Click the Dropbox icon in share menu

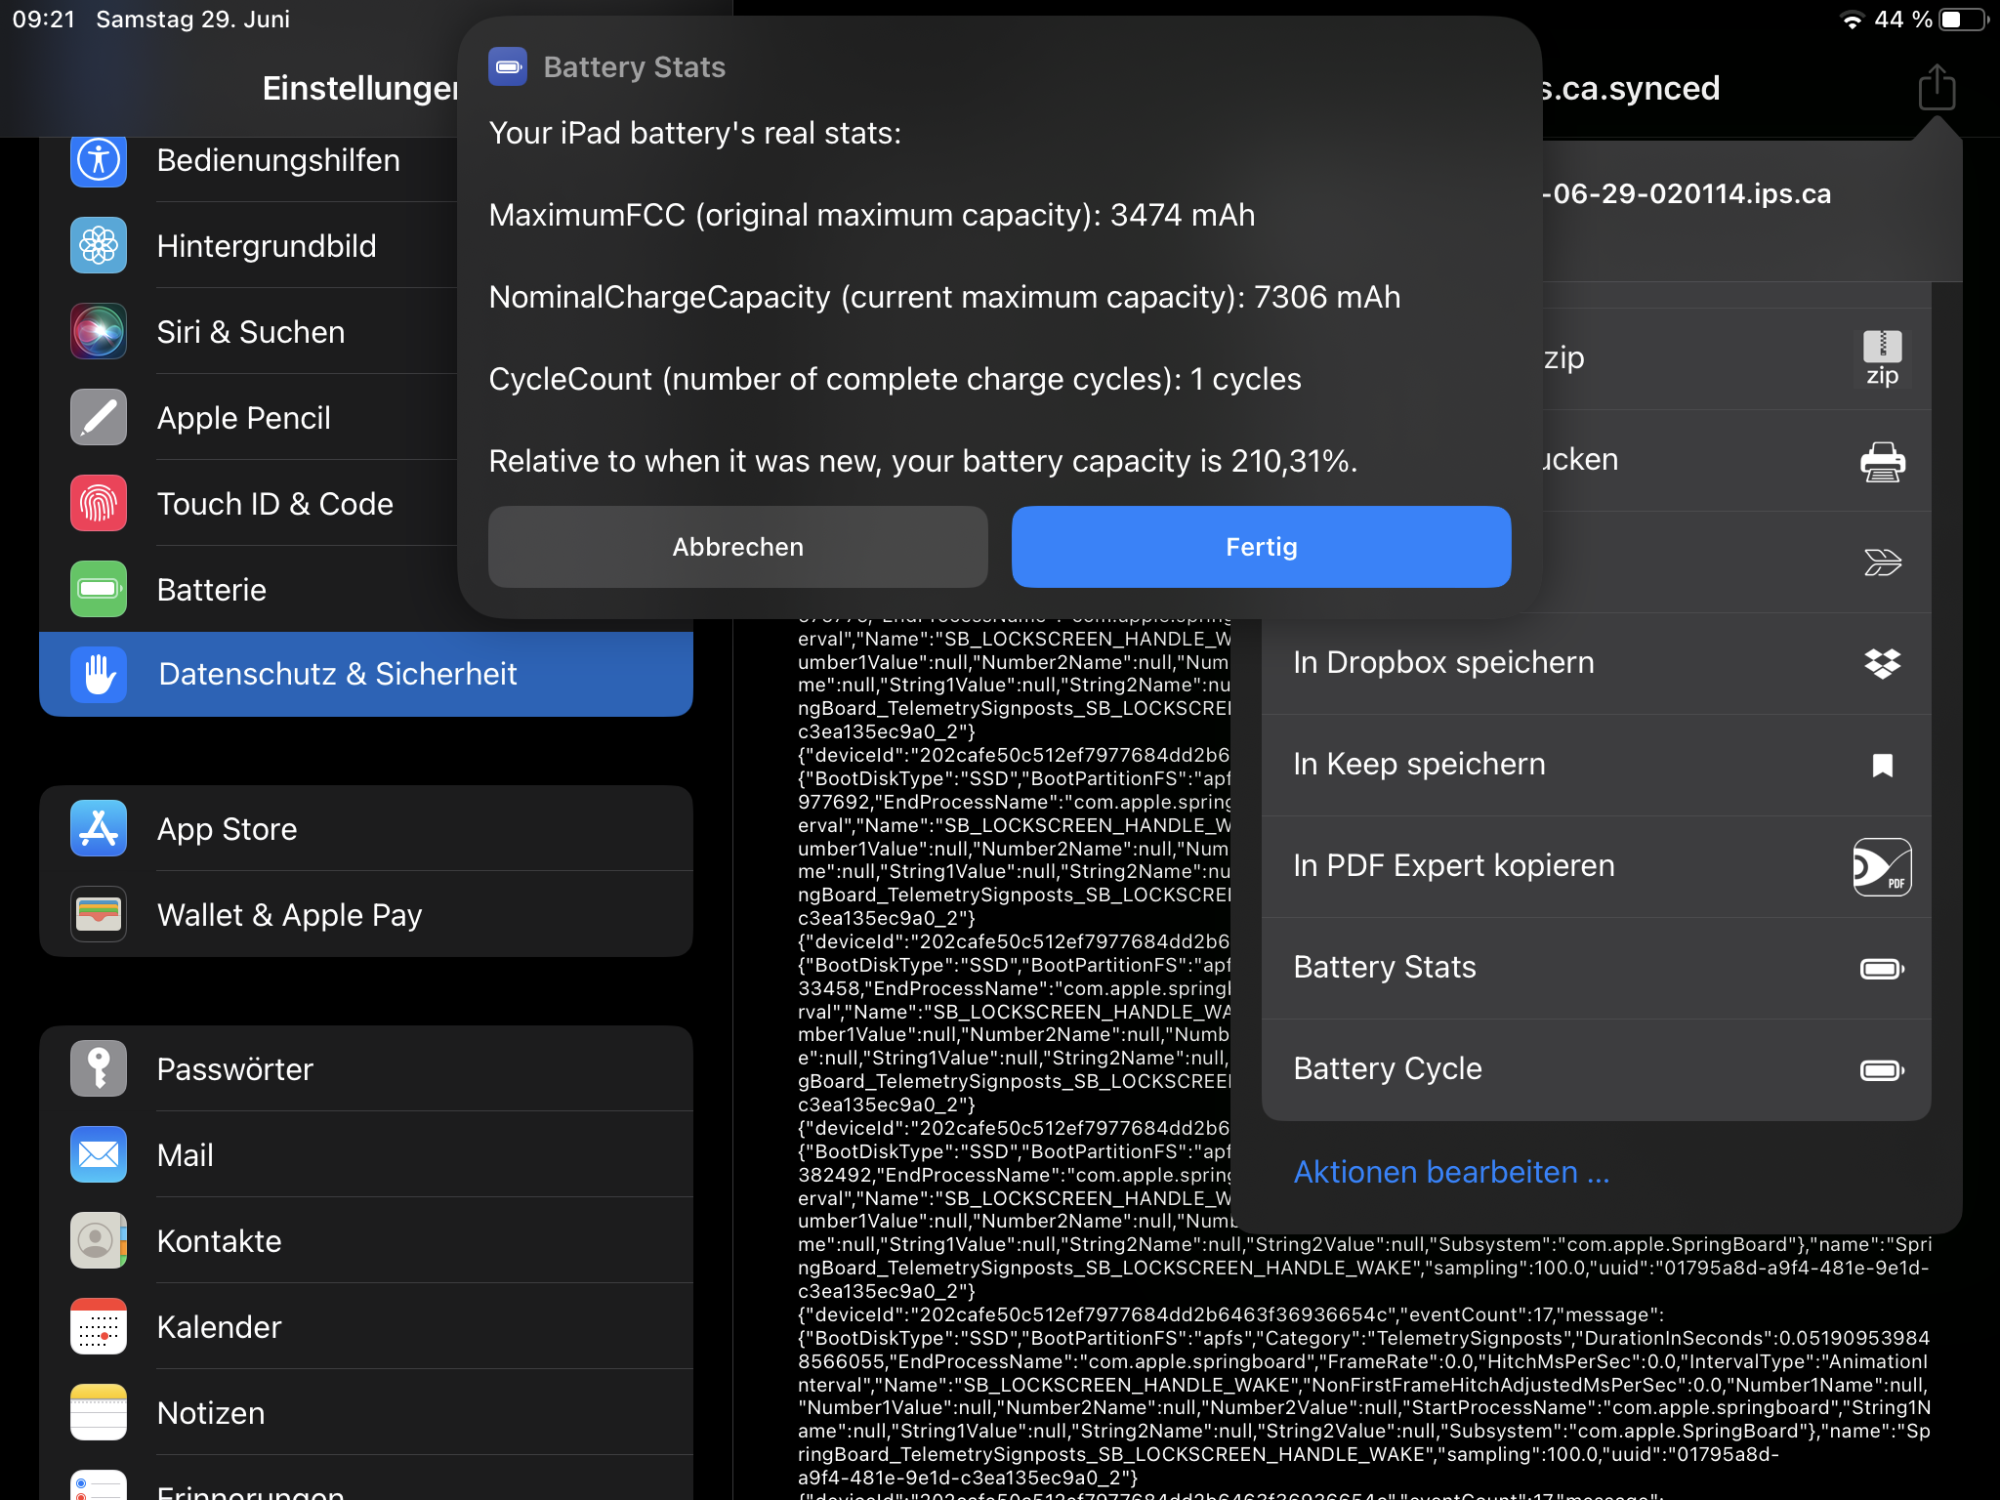click(1882, 663)
